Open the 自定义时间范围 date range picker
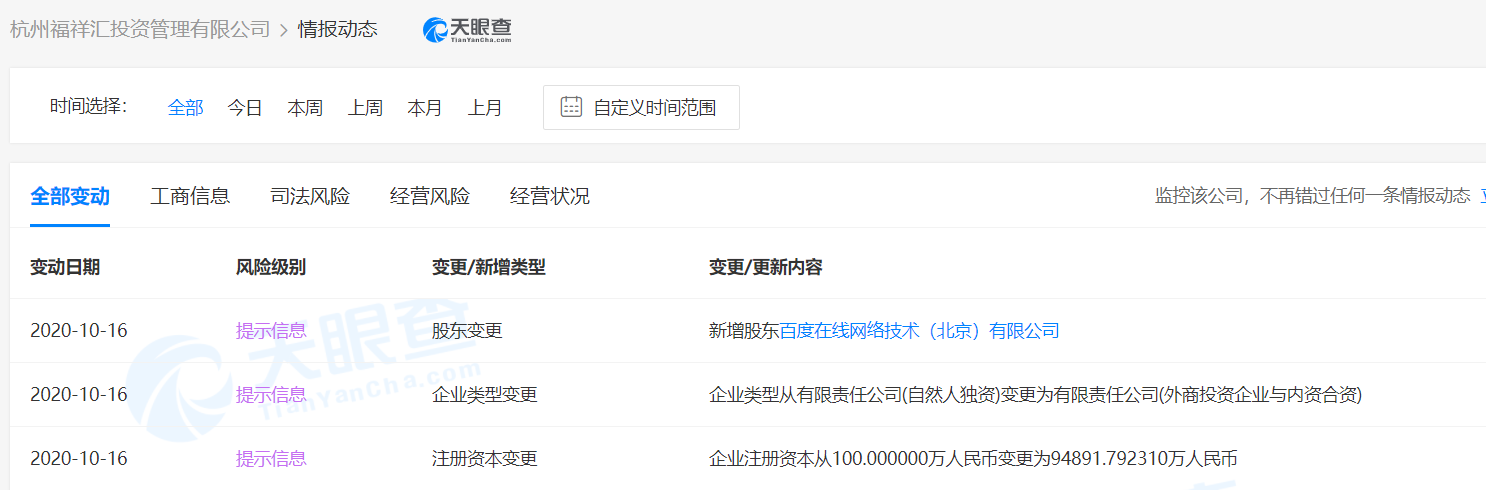The image size is (1486, 490). [641, 108]
